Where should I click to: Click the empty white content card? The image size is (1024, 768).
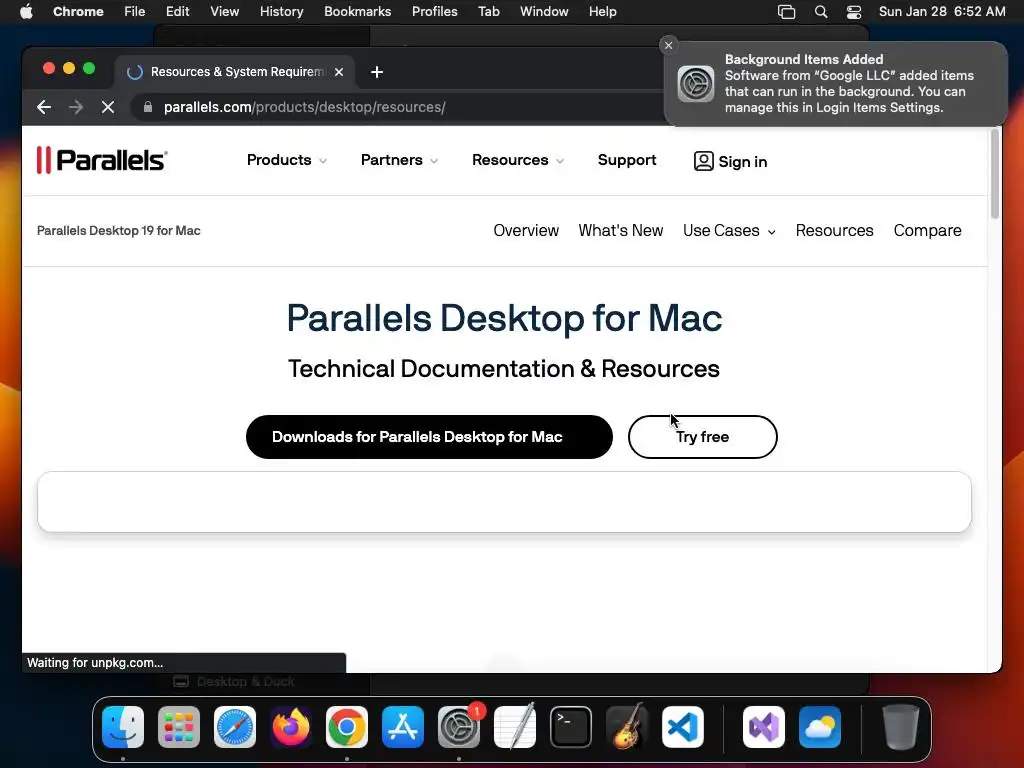point(504,502)
